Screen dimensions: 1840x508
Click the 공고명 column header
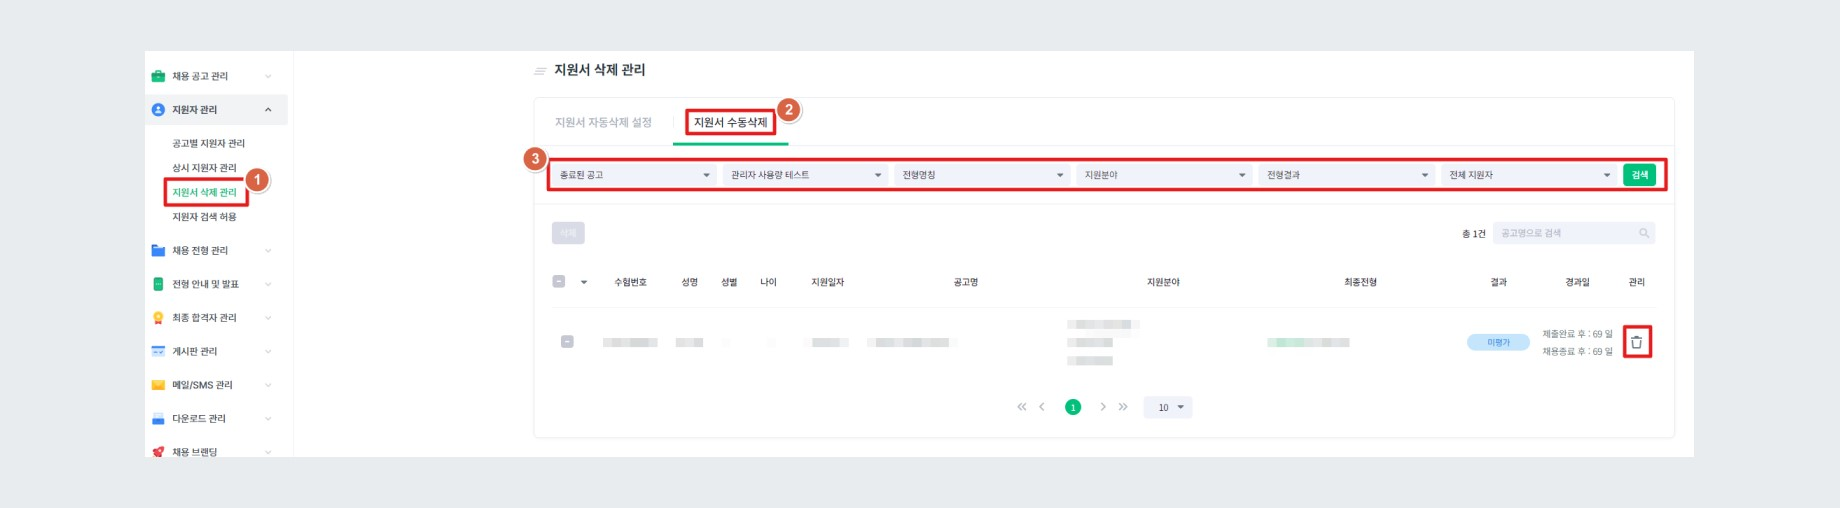coord(965,282)
